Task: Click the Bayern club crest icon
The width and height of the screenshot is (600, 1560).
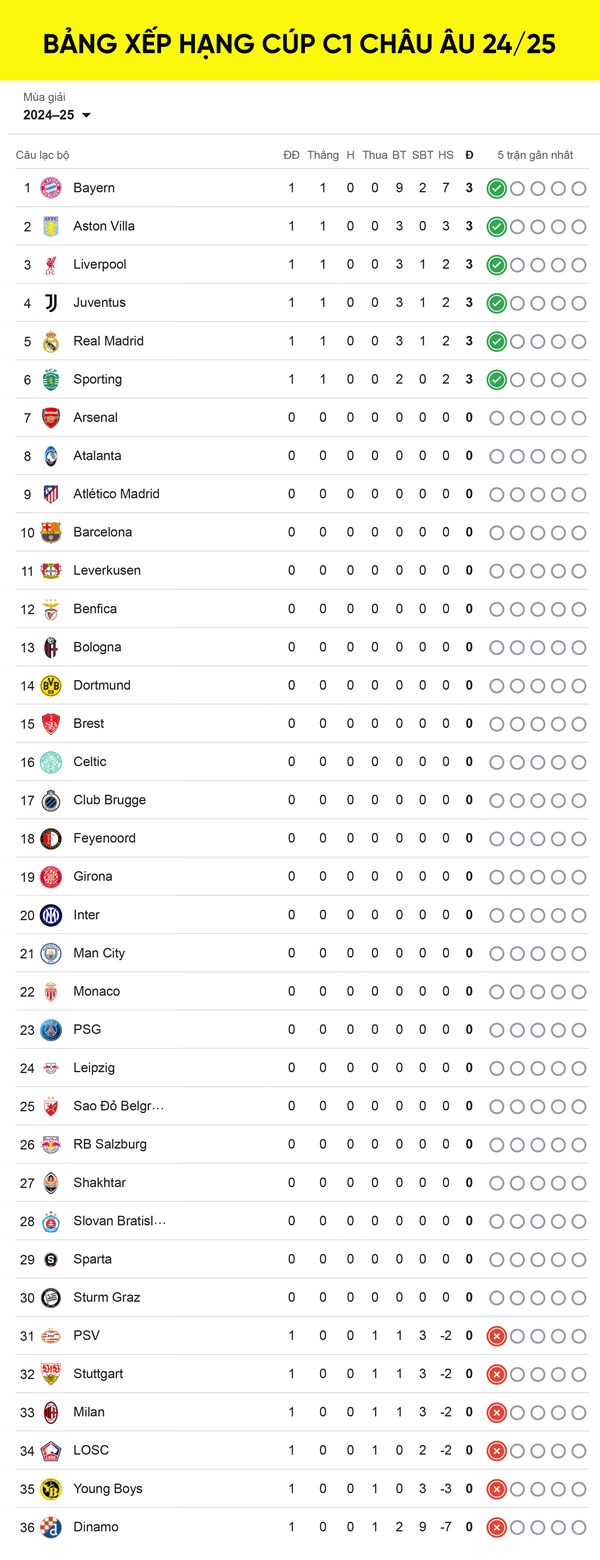Action: pyautogui.click(x=51, y=188)
